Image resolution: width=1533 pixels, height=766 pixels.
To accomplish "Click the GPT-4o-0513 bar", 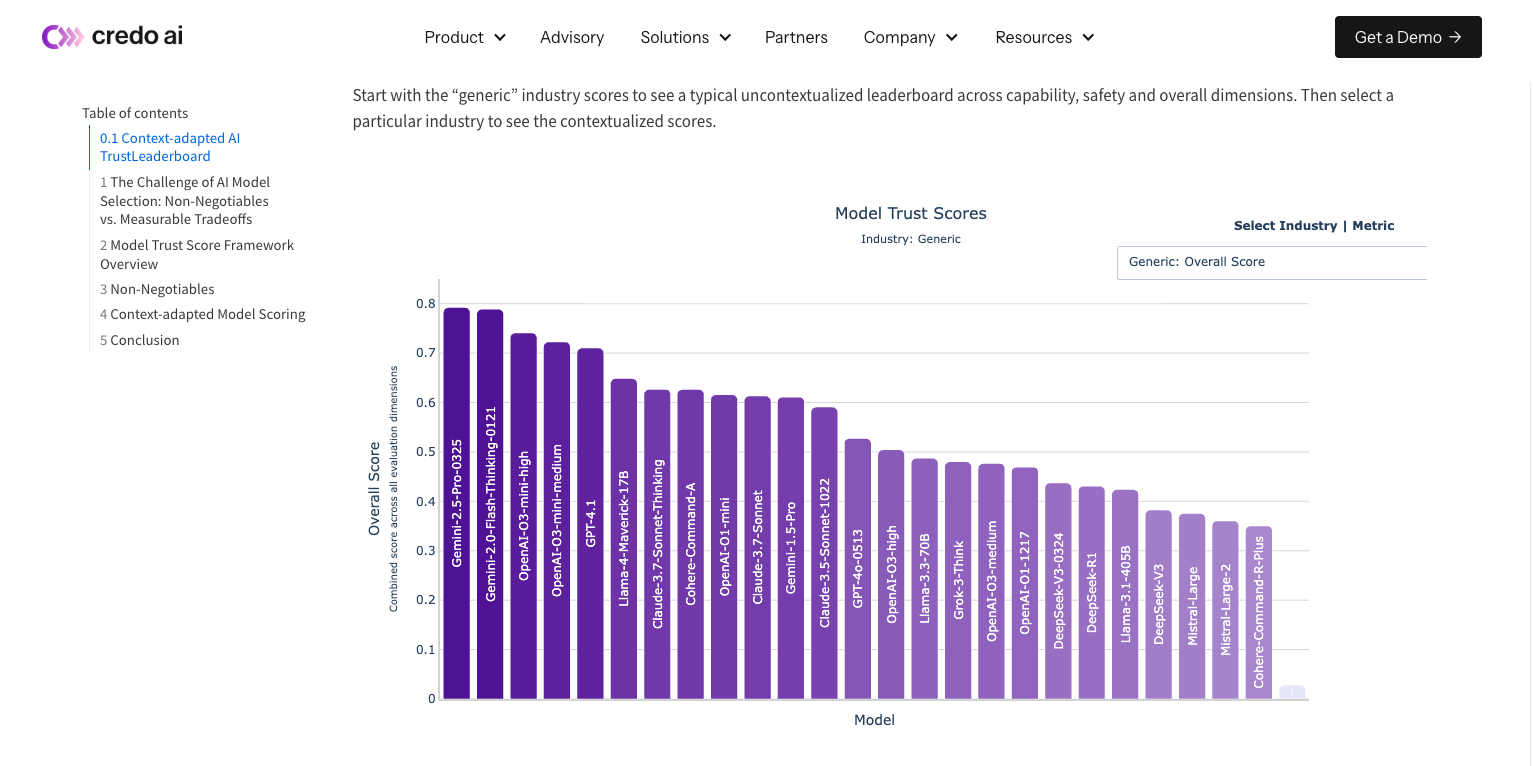I will point(858,569).
